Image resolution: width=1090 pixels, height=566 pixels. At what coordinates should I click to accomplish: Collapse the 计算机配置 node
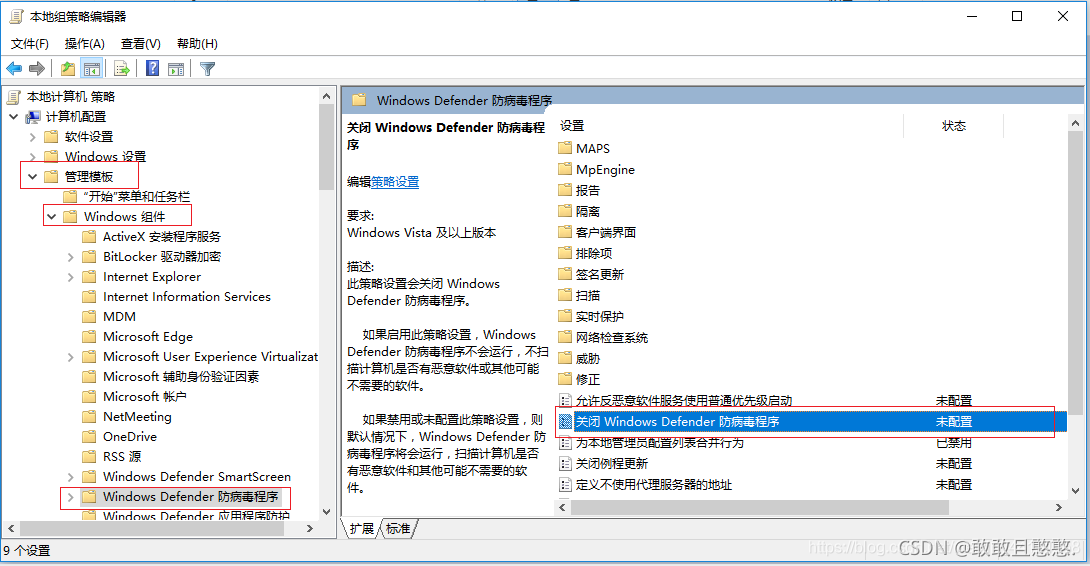[14, 116]
